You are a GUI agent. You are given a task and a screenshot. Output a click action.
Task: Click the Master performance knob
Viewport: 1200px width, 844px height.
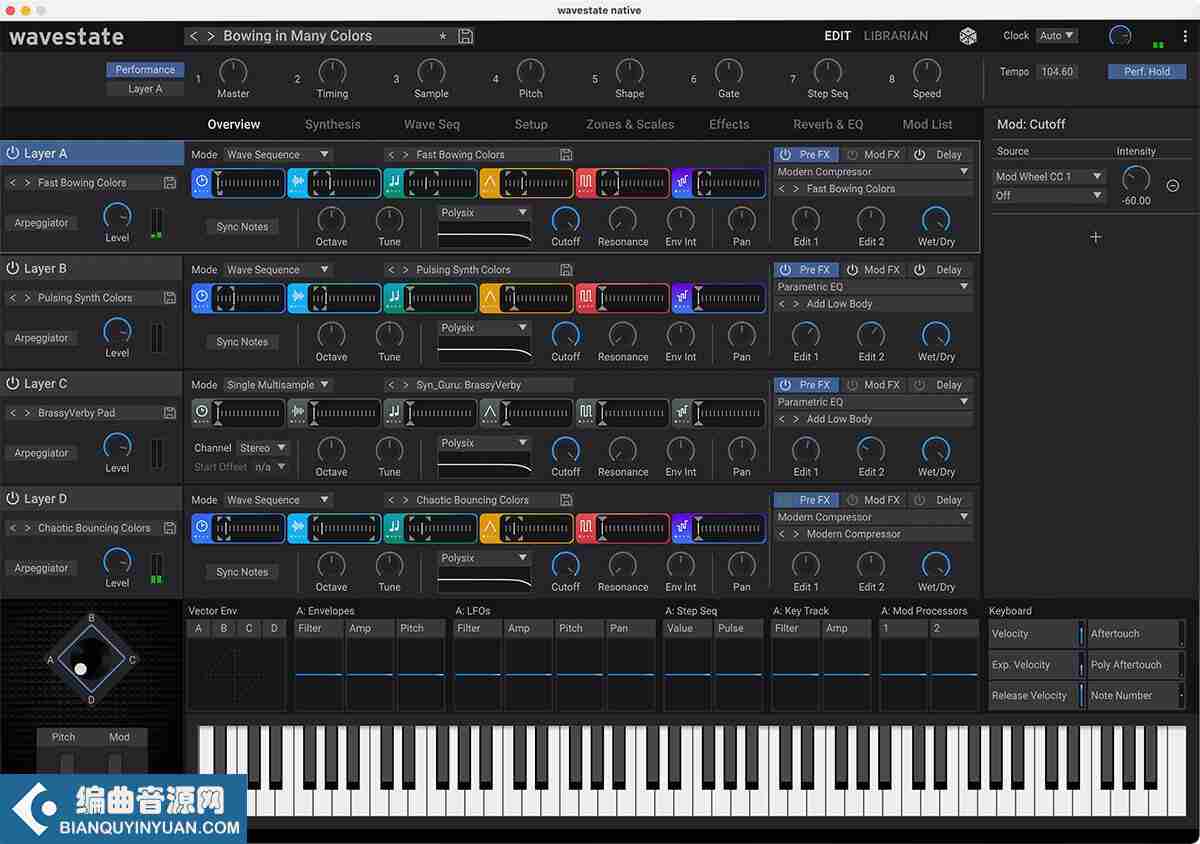point(232,71)
